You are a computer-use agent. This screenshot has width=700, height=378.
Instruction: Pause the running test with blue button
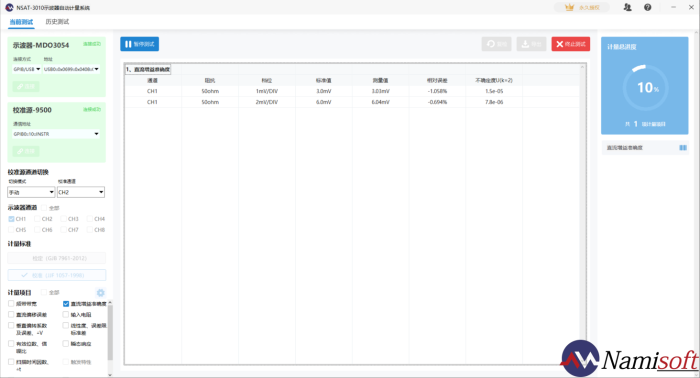click(139, 44)
